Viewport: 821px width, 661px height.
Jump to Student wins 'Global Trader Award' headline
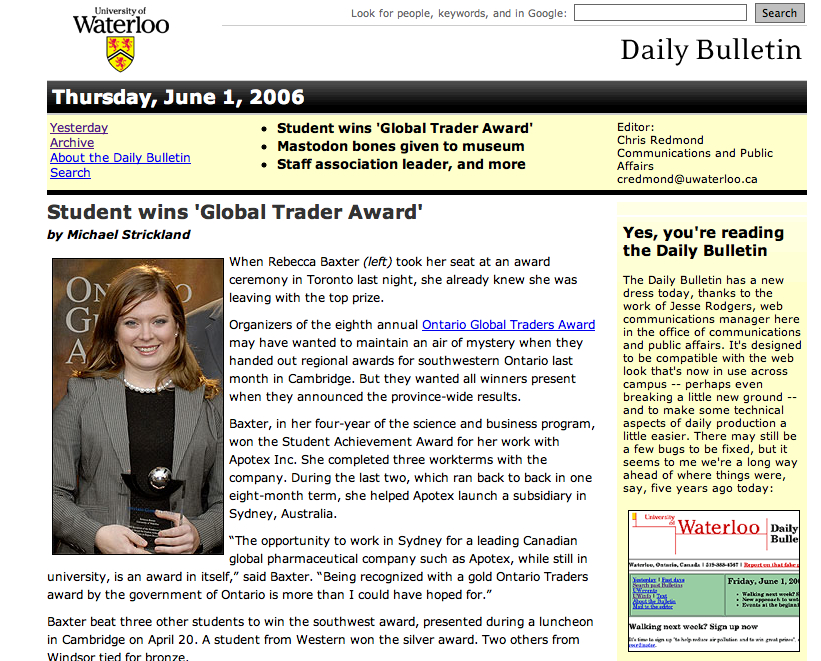click(x=404, y=128)
